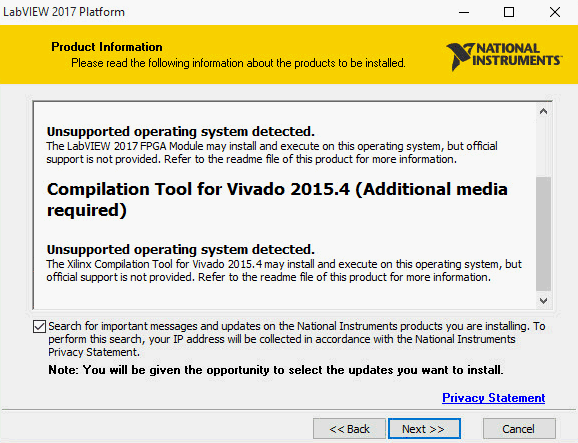Go to previous step with Back button
Screen dimensions: 578x443
click(349, 429)
